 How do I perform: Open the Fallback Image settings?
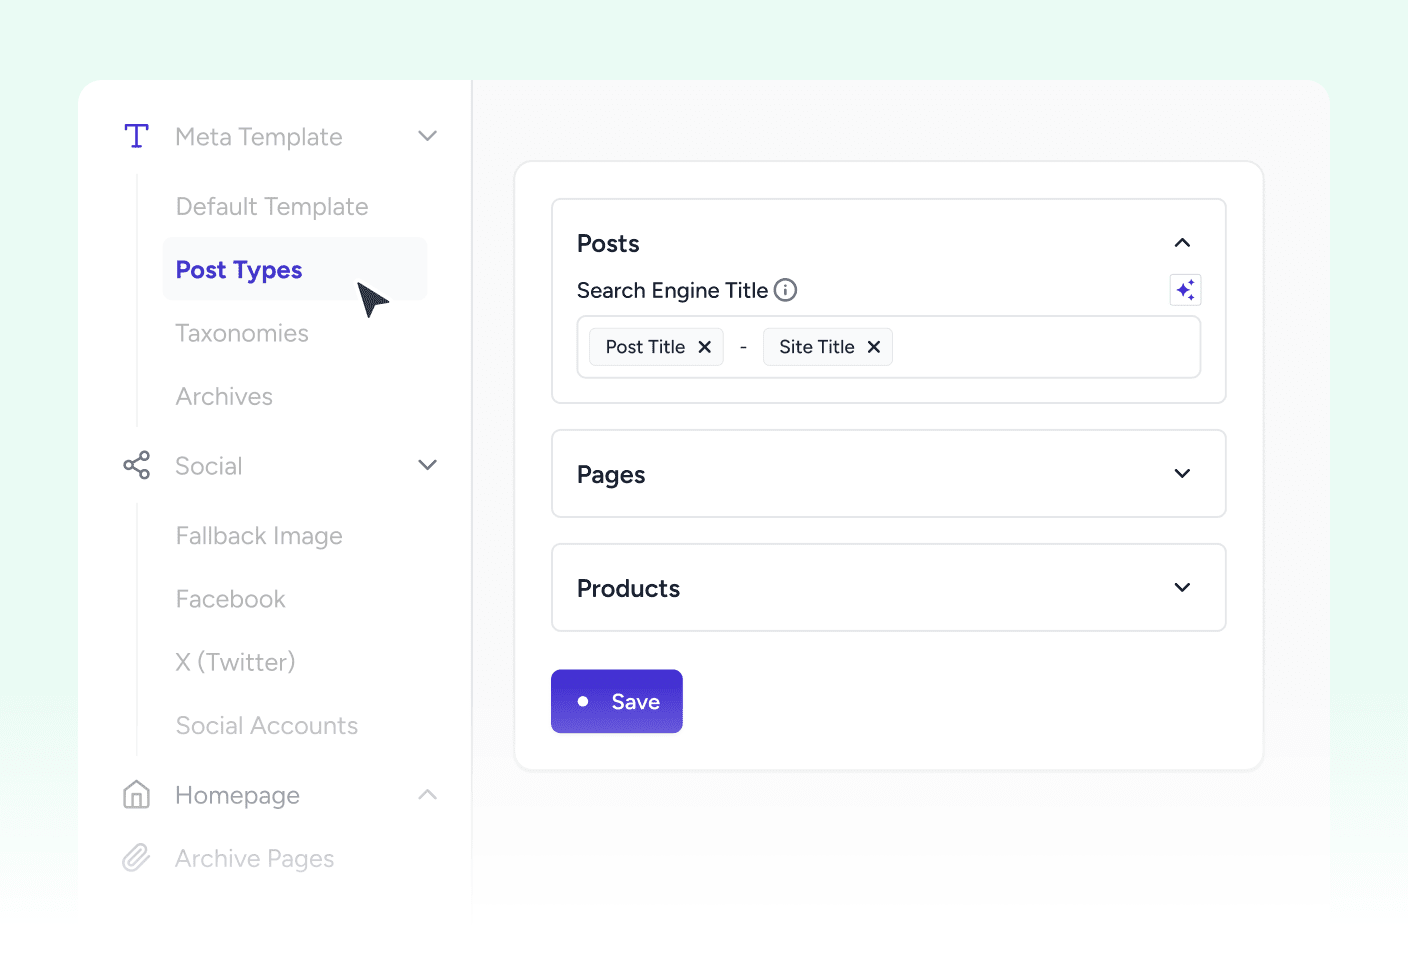[259, 536]
